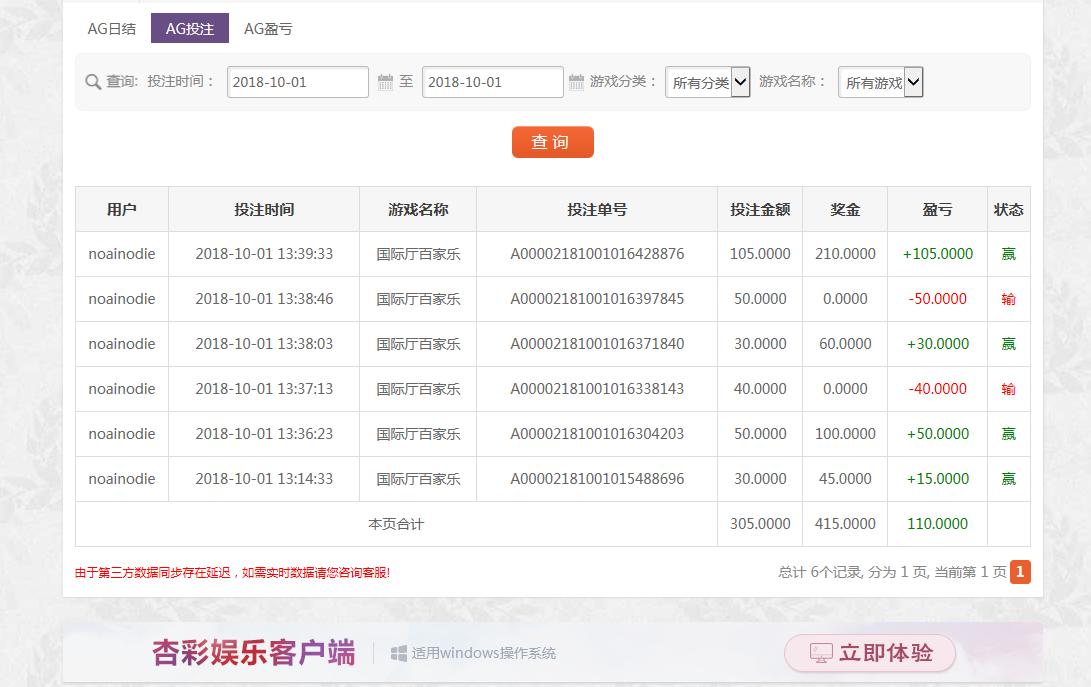Click the 奖金 column header
The height and width of the screenshot is (687, 1091).
[845, 210]
